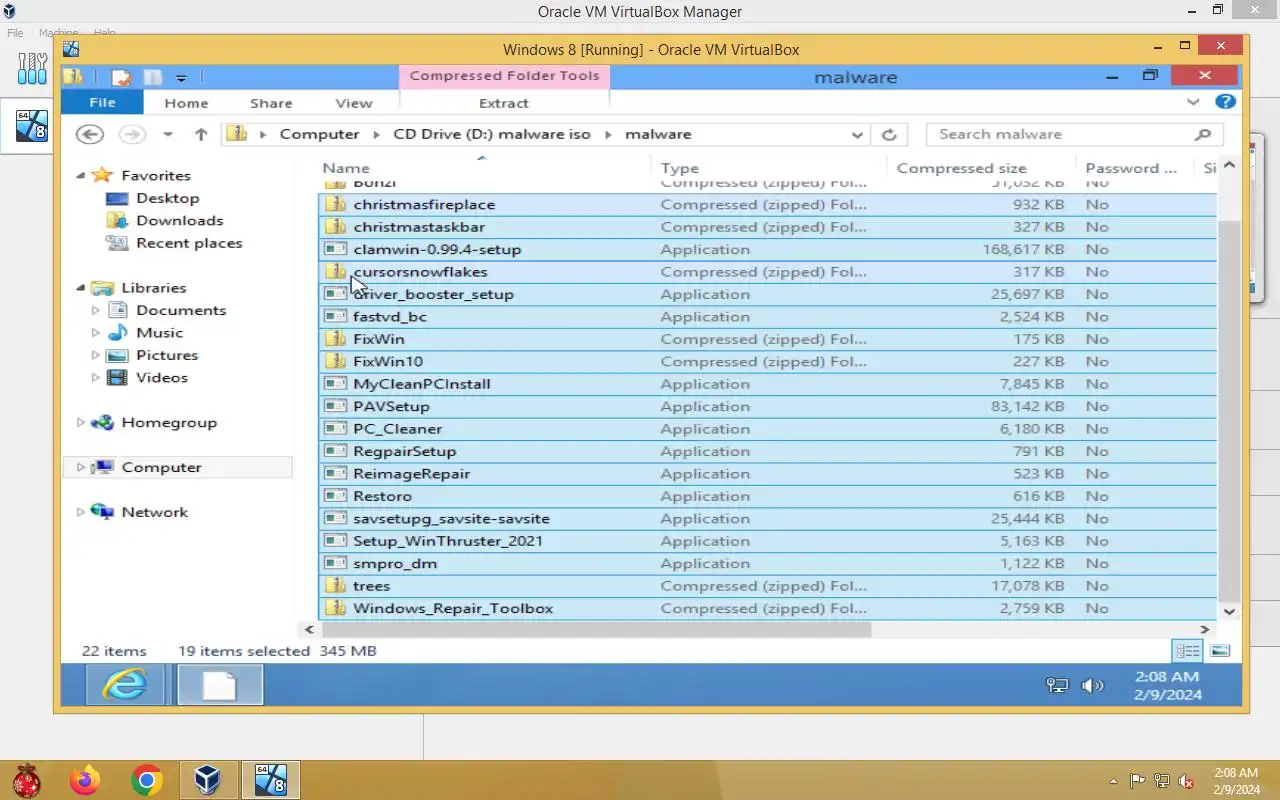The height and width of the screenshot is (800, 1280).
Task: Expand Network tree node
Action: [80, 512]
